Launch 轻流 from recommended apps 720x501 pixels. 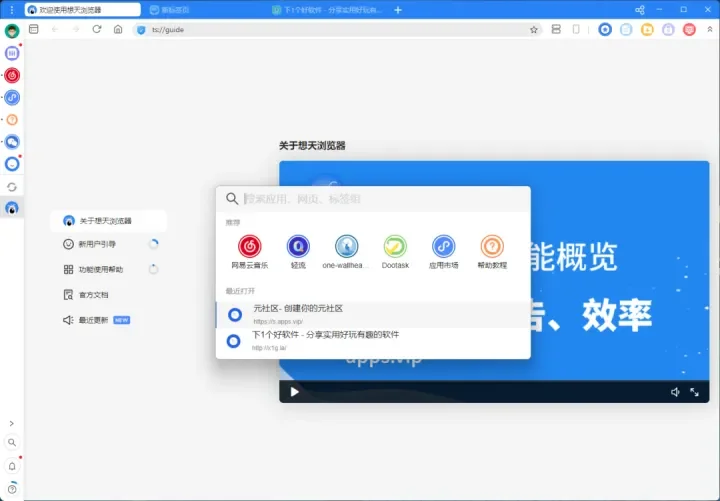298,252
